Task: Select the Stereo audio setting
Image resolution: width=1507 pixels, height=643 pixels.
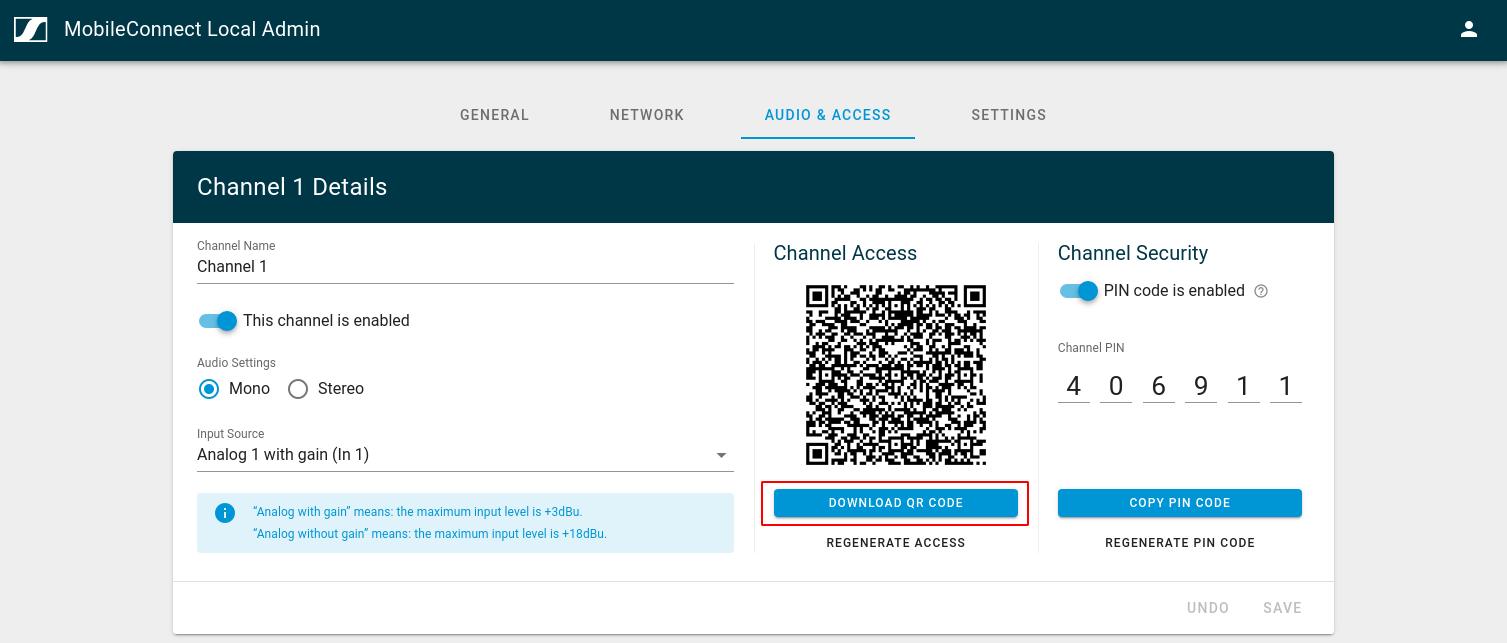Action: click(x=298, y=389)
